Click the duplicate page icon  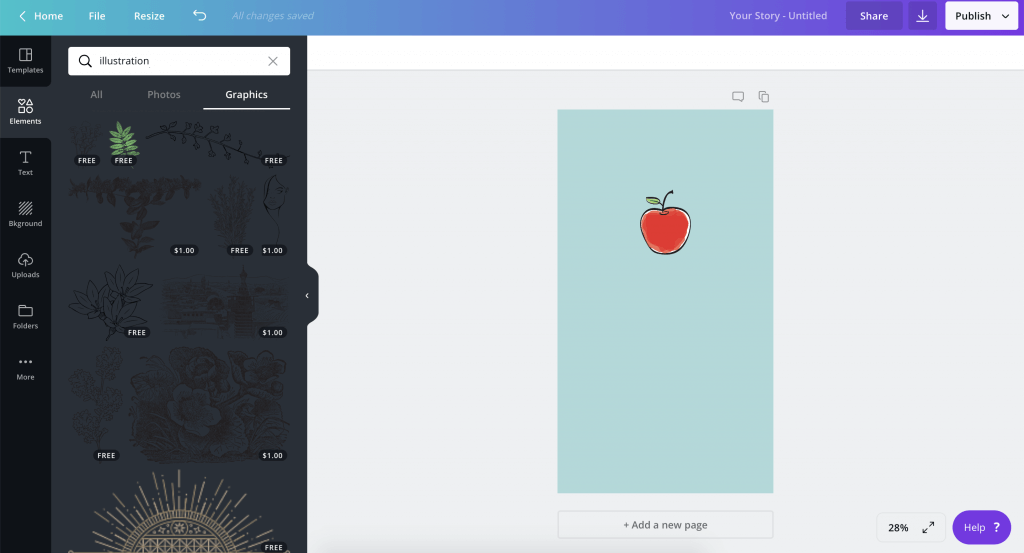tap(764, 97)
